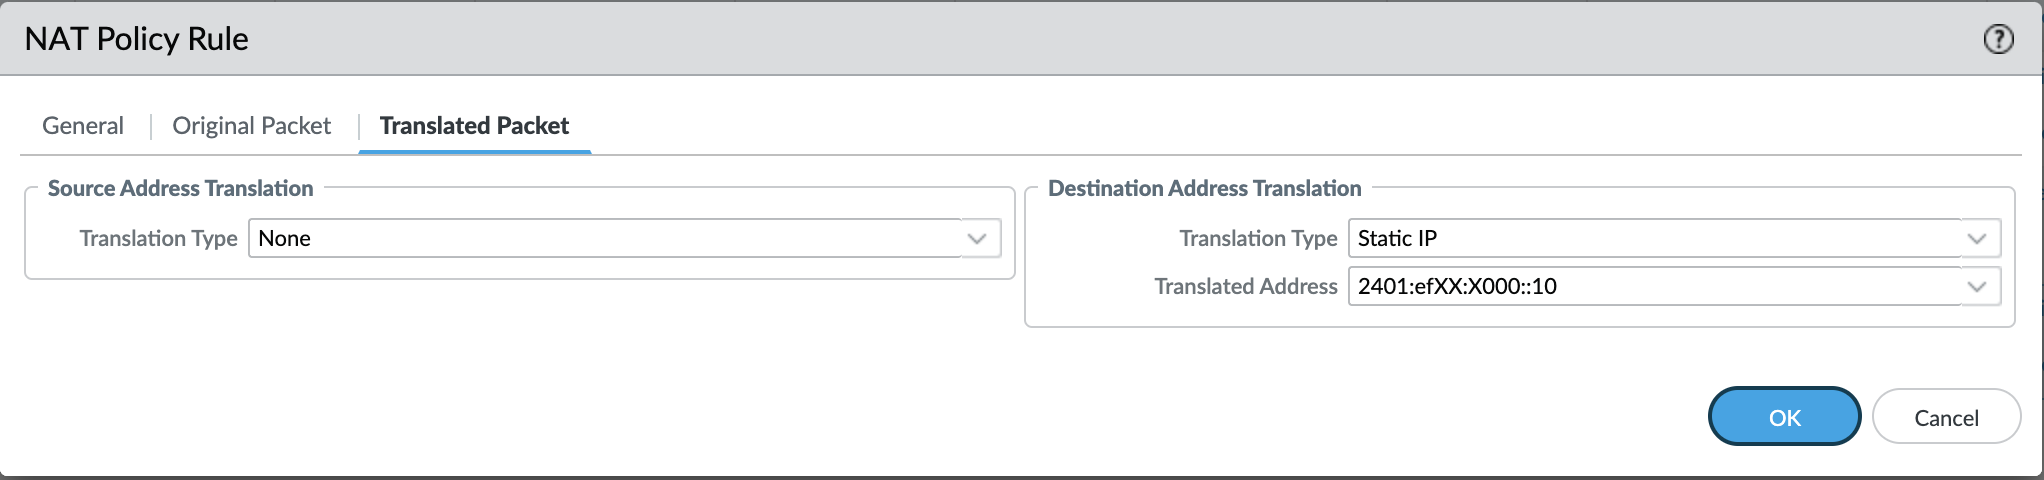The image size is (2044, 480).
Task: Click empty space in the dialog header bar
Action: (x=1000, y=39)
